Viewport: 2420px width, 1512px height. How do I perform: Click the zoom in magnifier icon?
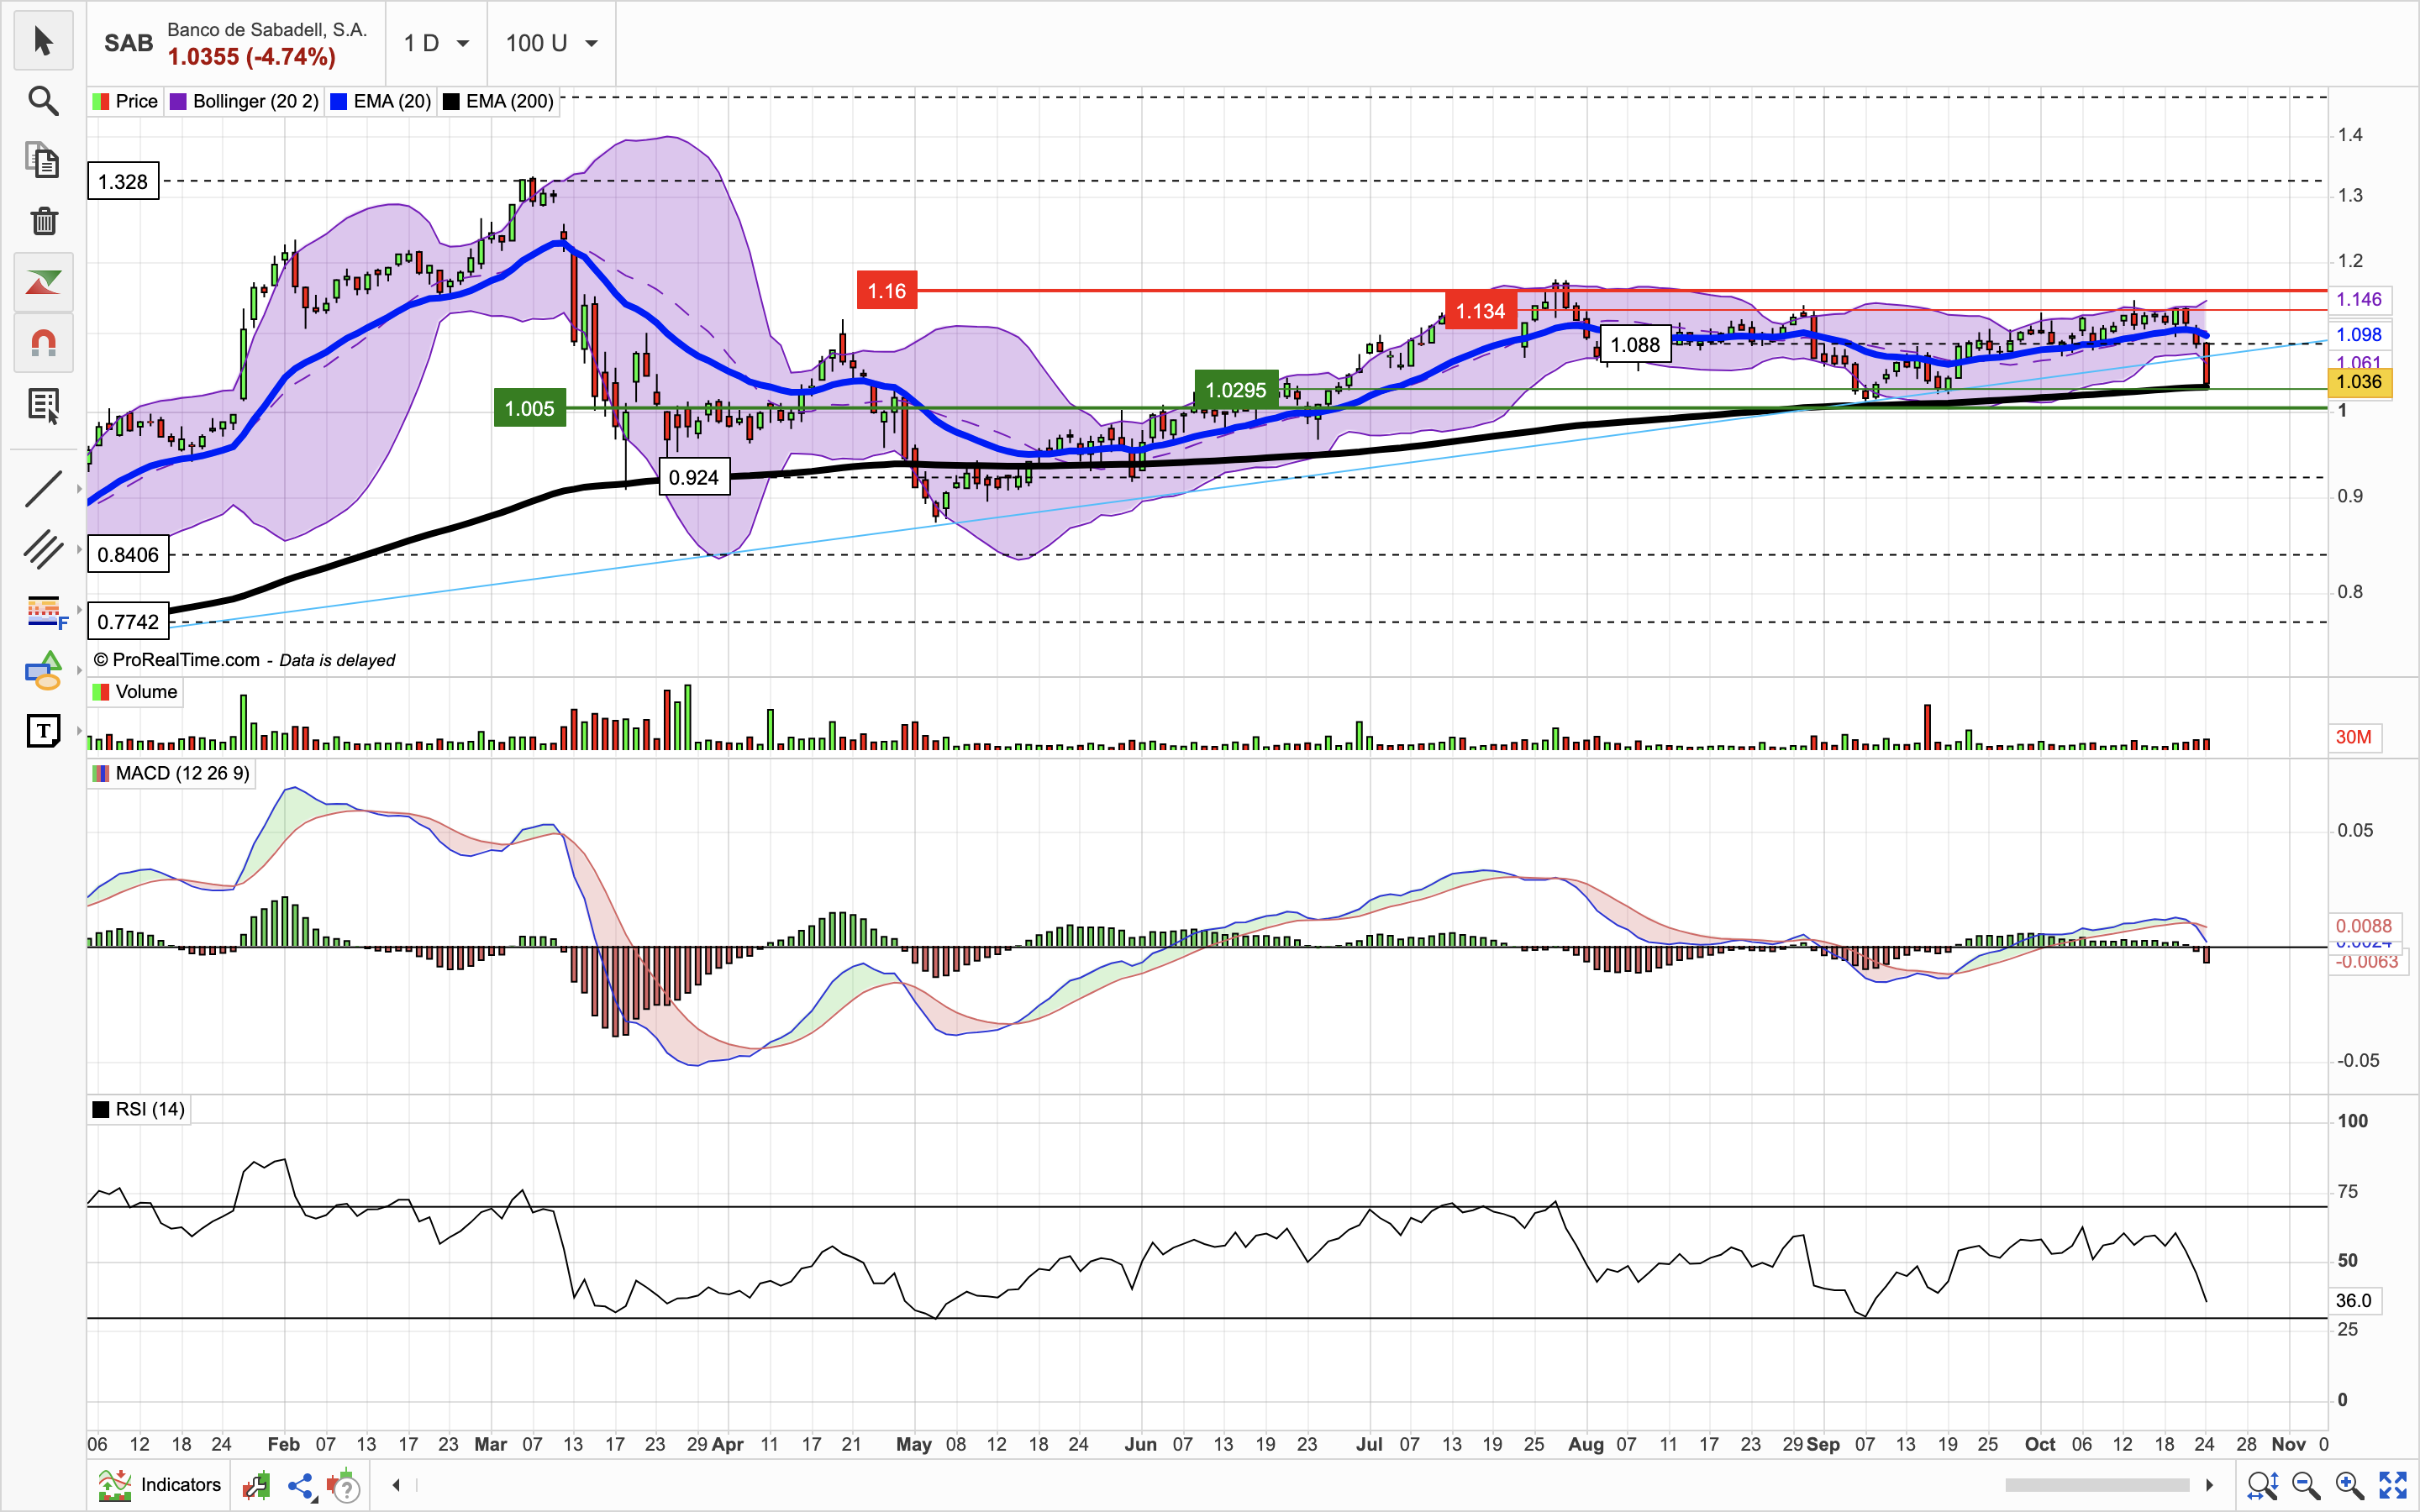(x=2349, y=1485)
